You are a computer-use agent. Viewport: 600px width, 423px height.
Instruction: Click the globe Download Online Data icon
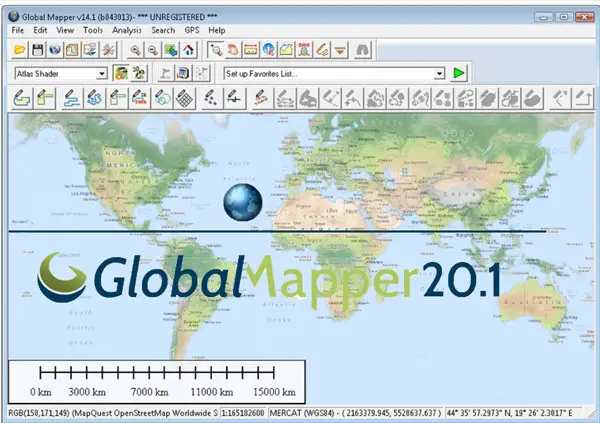tap(55, 50)
